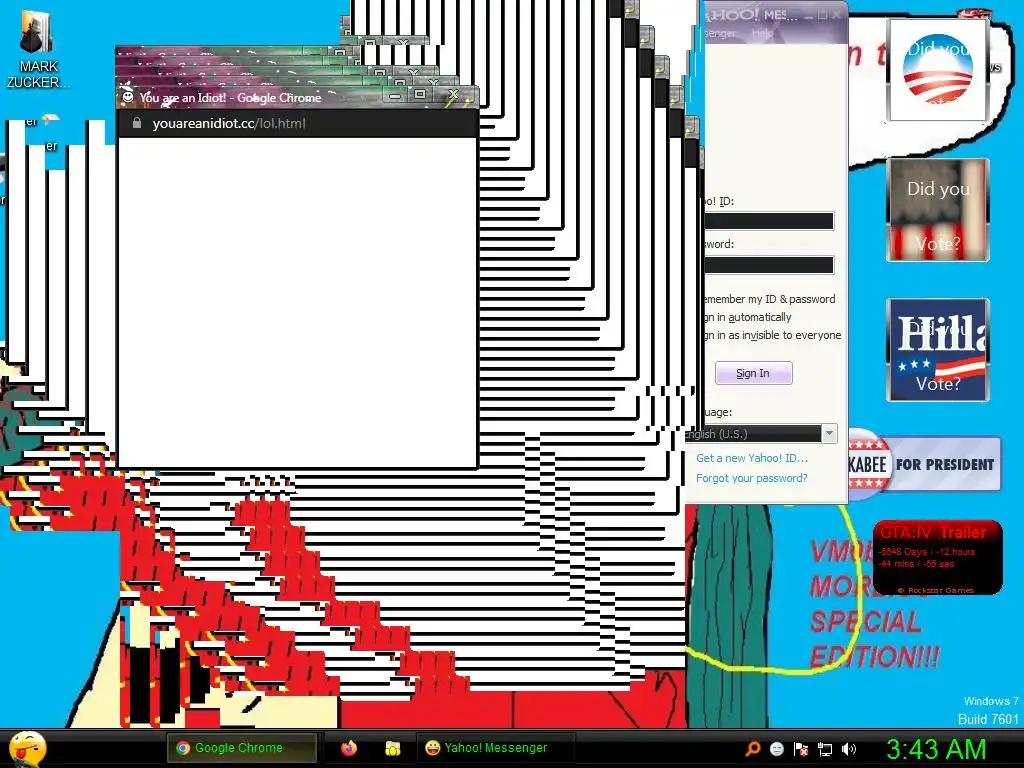Click the American flag 'Did you Vote?' gadget

click(x=938, y=210)
